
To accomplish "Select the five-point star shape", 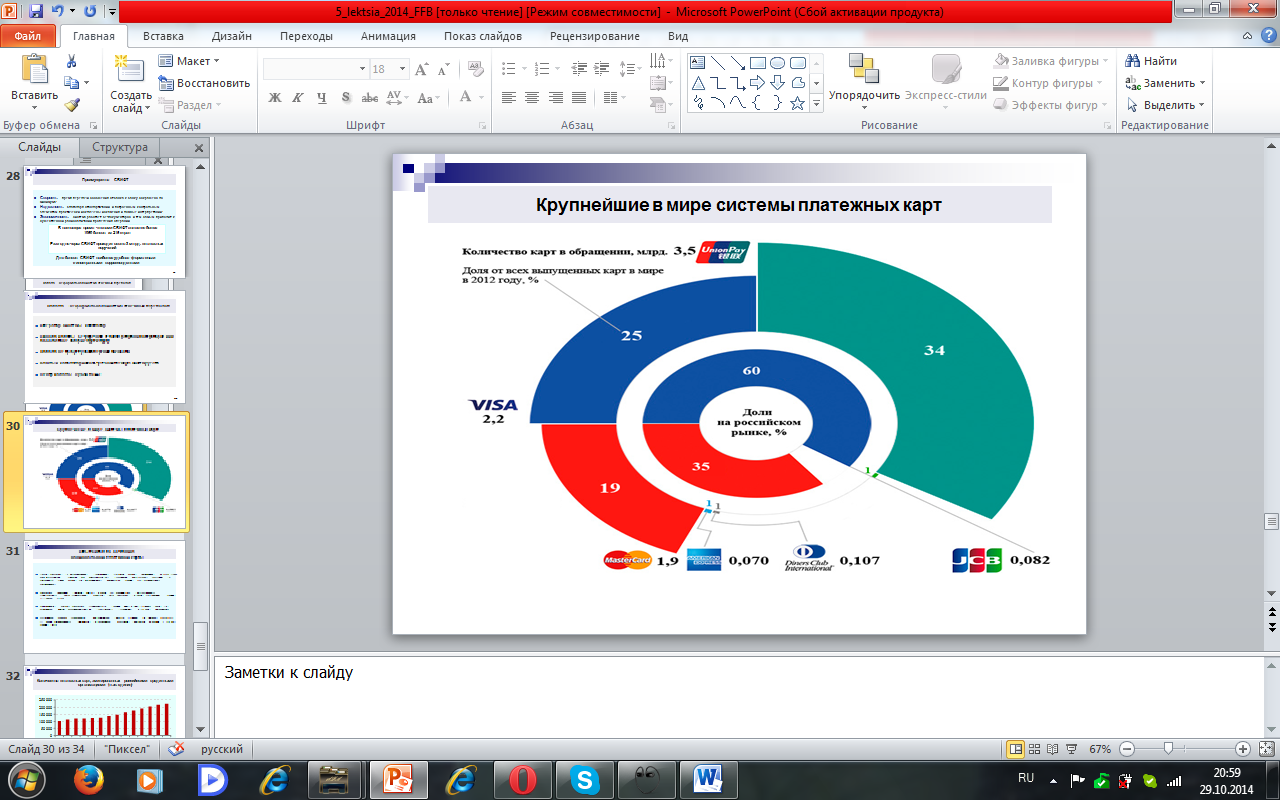I will coord(798,102).
